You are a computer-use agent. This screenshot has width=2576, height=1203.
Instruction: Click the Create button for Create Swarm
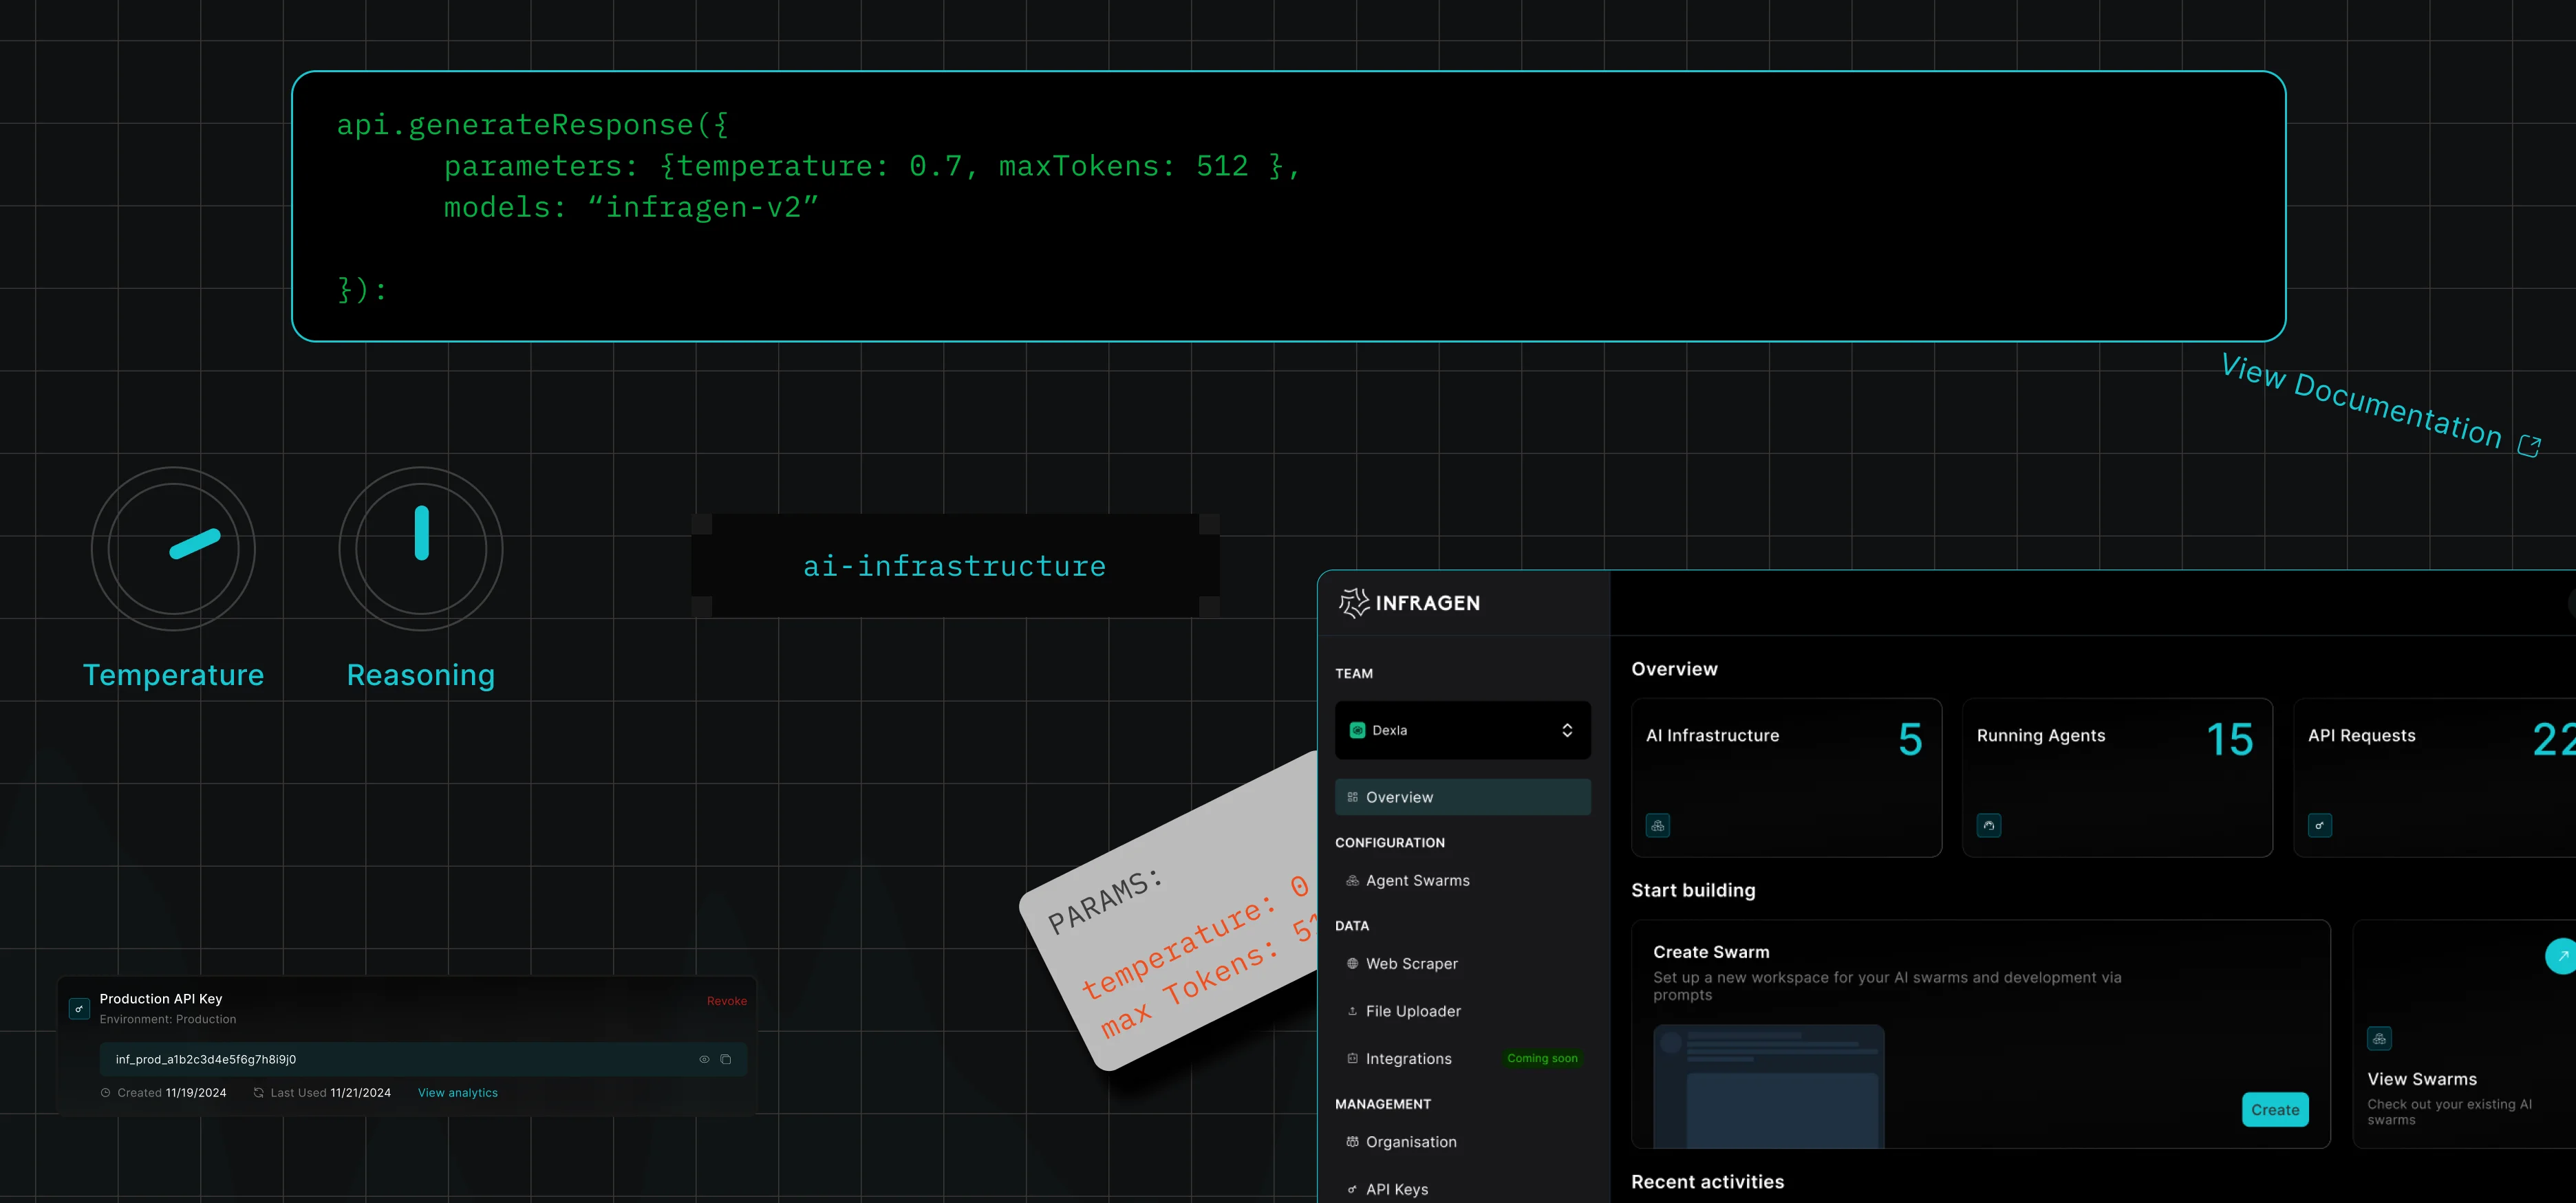coord(2274,1109)
